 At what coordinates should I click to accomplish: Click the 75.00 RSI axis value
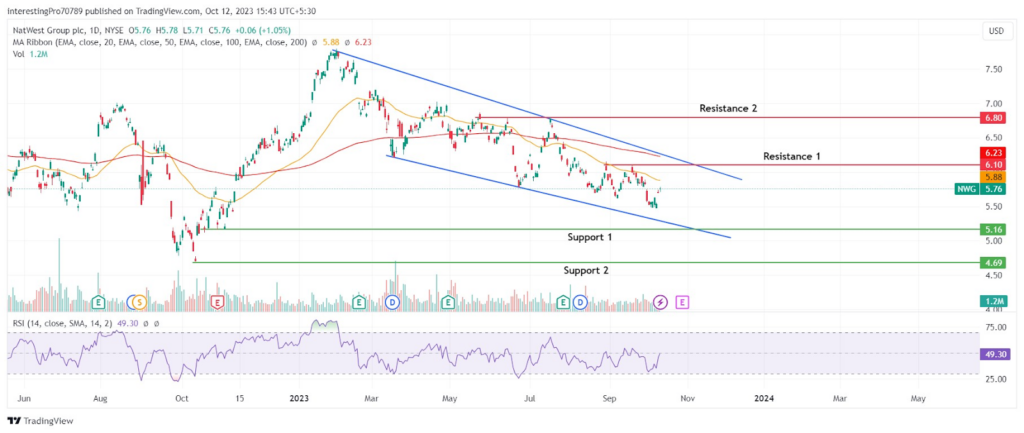pos(995,329)
